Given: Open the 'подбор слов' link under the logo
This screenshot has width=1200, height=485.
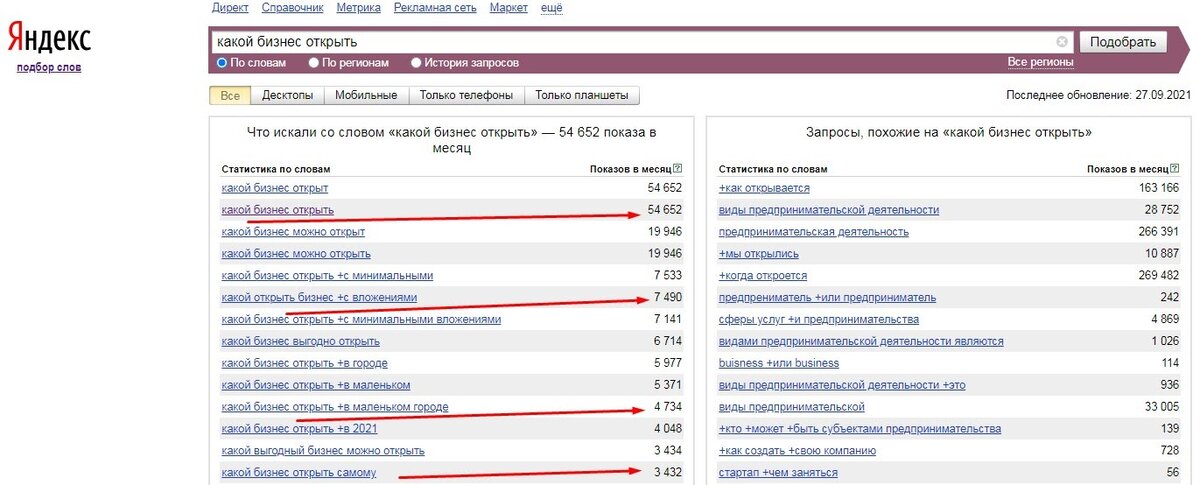Looking at the screenshot, I should (49, 67).
